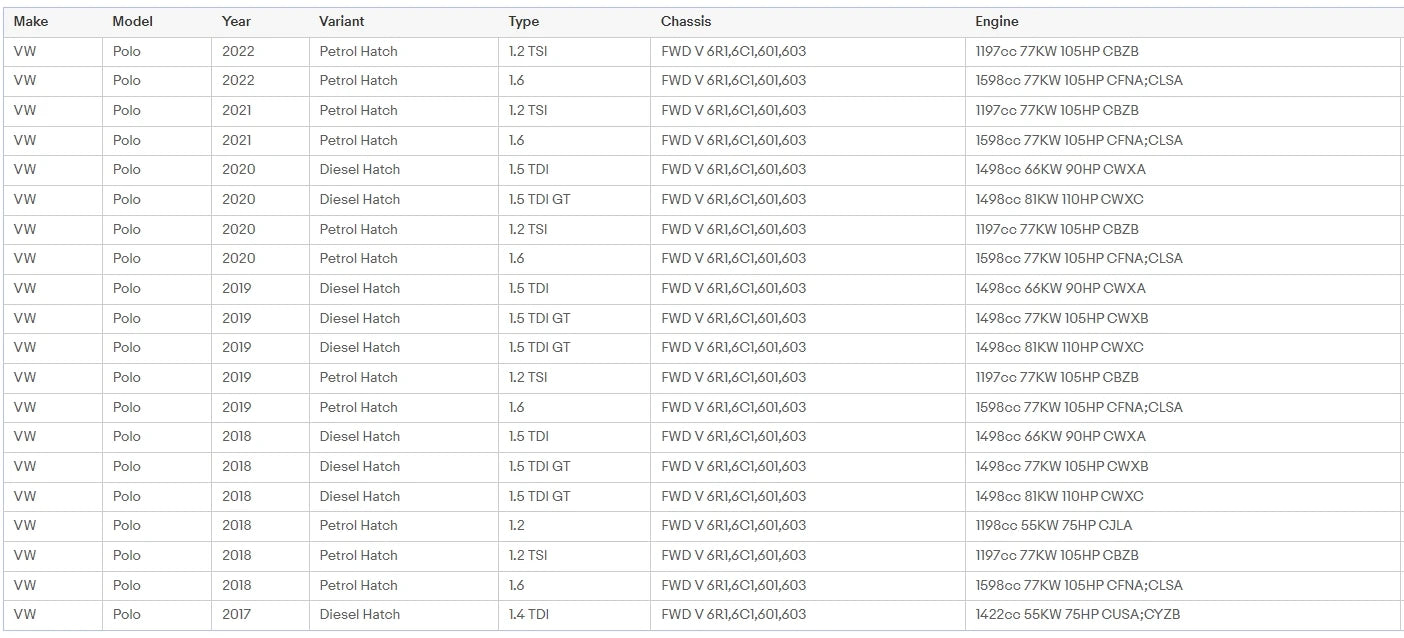Click the 'Type' column header

coord(524,21)
